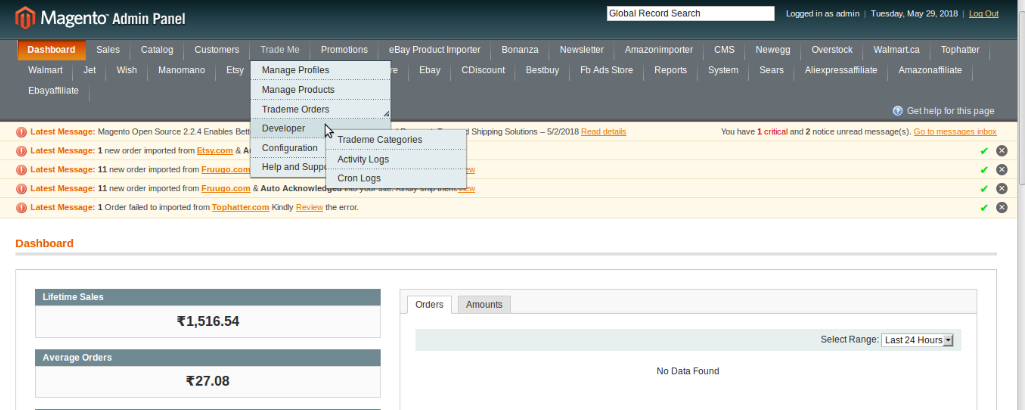
Task: Open the Amazonaffiliate menu
Action: click(x=930, y=70)
